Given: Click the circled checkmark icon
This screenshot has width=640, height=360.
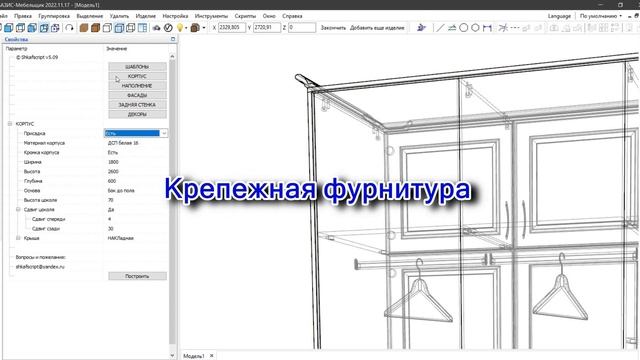Looking at the screenshot, I should tap(168, 28).
